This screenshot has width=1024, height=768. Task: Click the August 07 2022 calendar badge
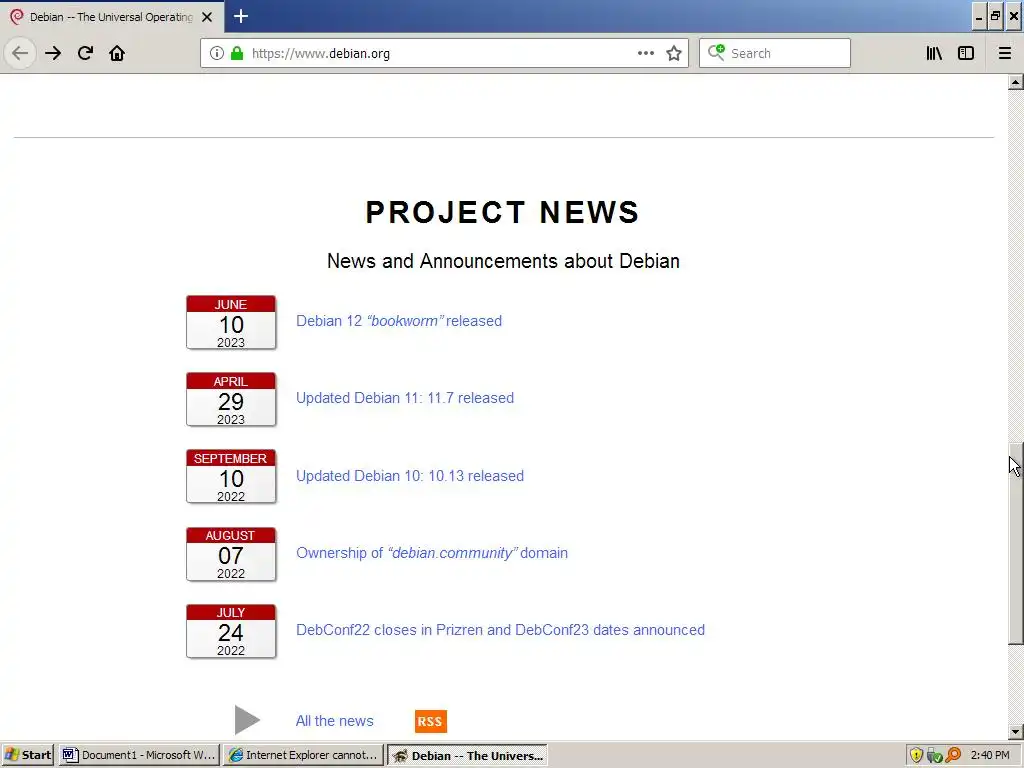(x=231, y=554)
